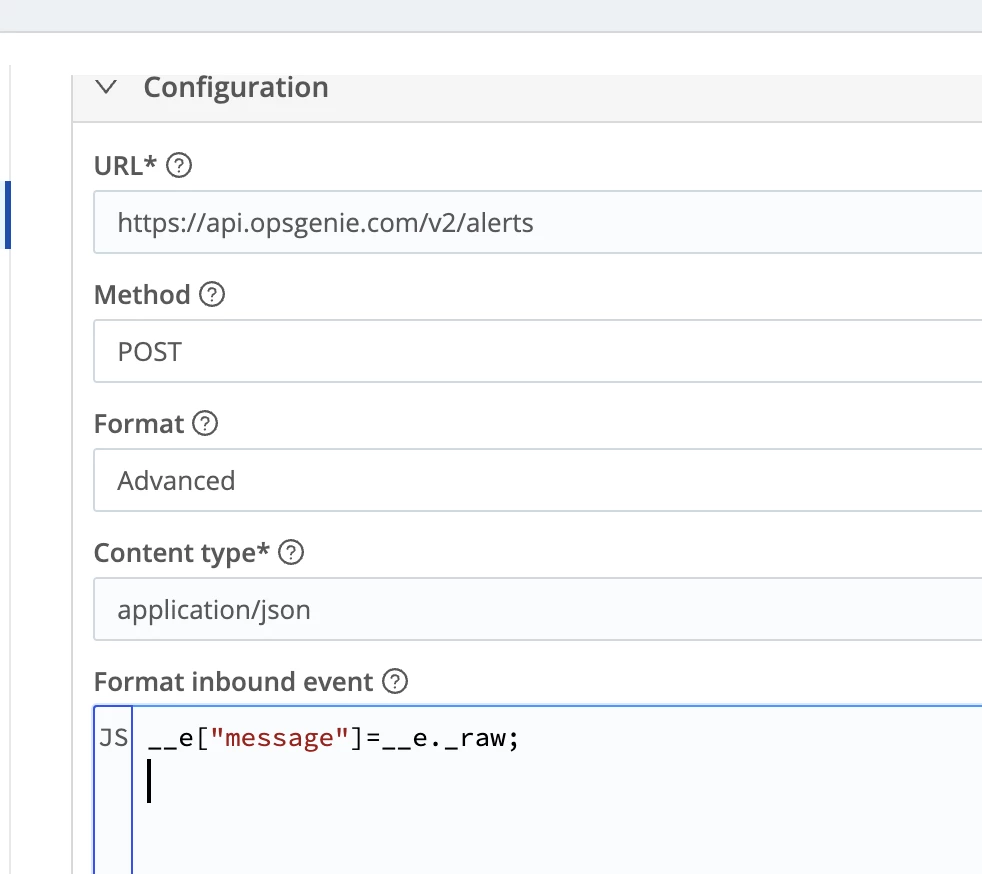This screenshot has height=874, width=982.
Task: Click the help icon next to URL
Action: 179,165
